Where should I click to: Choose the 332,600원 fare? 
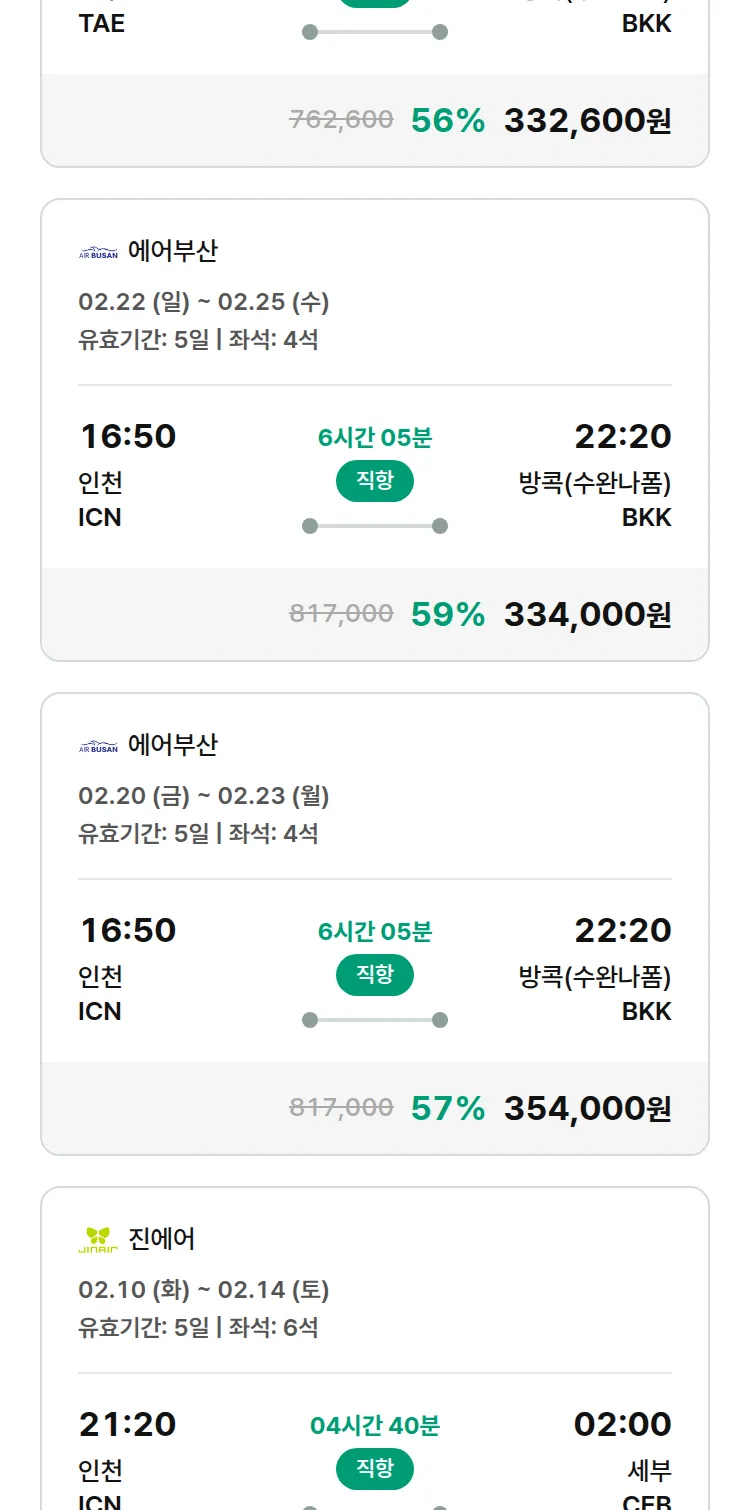pos(587,120)
